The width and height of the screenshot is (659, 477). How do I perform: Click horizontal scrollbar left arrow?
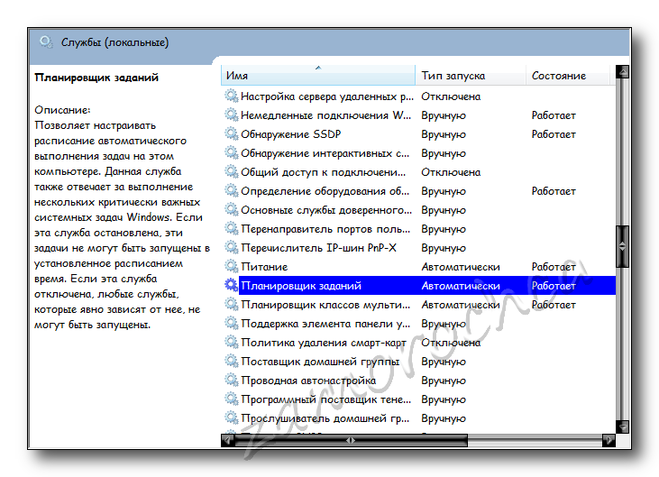[228, 439]
